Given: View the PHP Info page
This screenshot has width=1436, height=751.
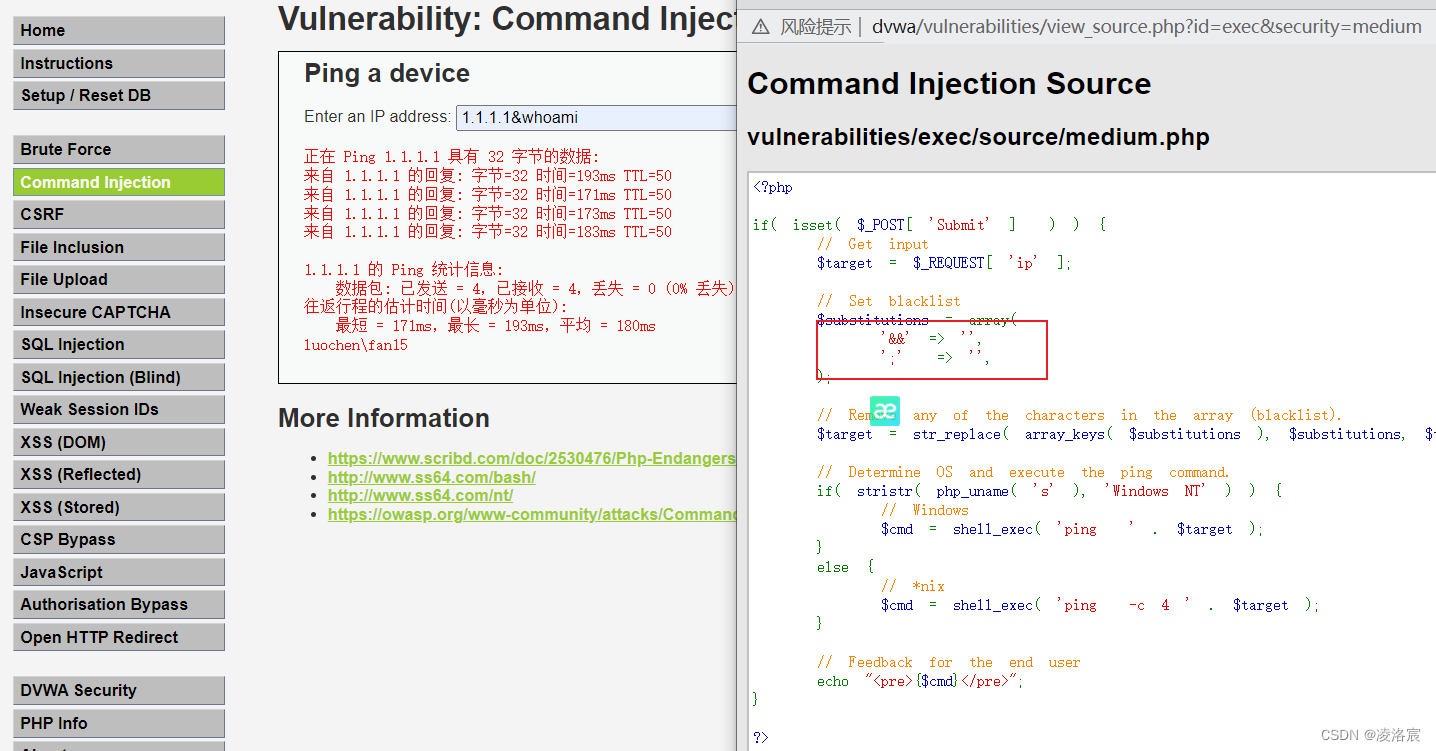Looking at the screenshot, I should pos(118,722).
